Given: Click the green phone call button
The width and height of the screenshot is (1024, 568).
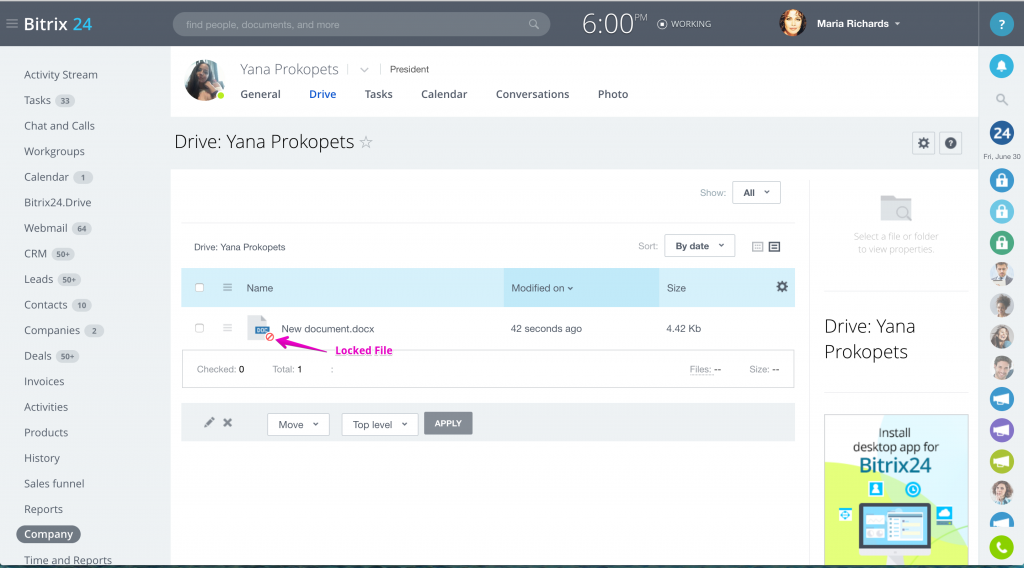Looking at the screenshot, I should (1001, 547).
